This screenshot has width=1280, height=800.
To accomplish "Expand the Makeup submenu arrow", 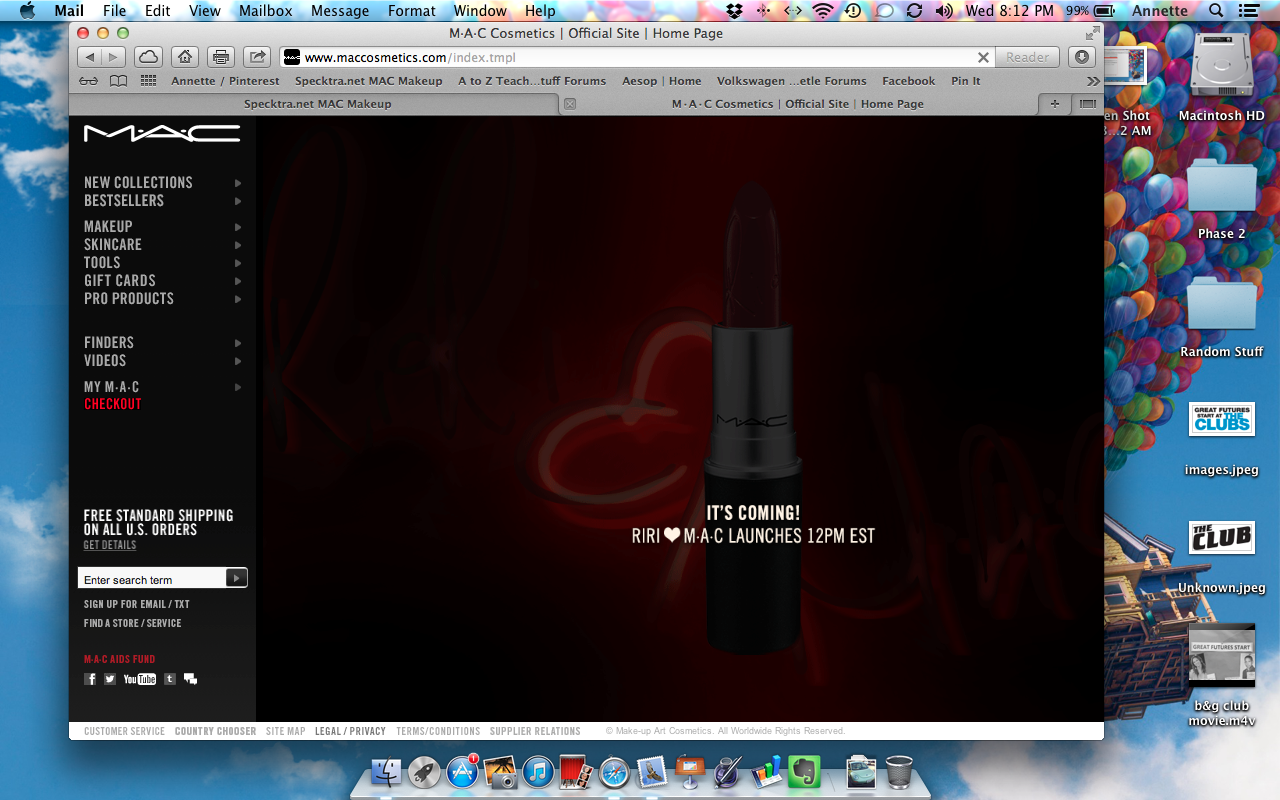I will 238,227.
